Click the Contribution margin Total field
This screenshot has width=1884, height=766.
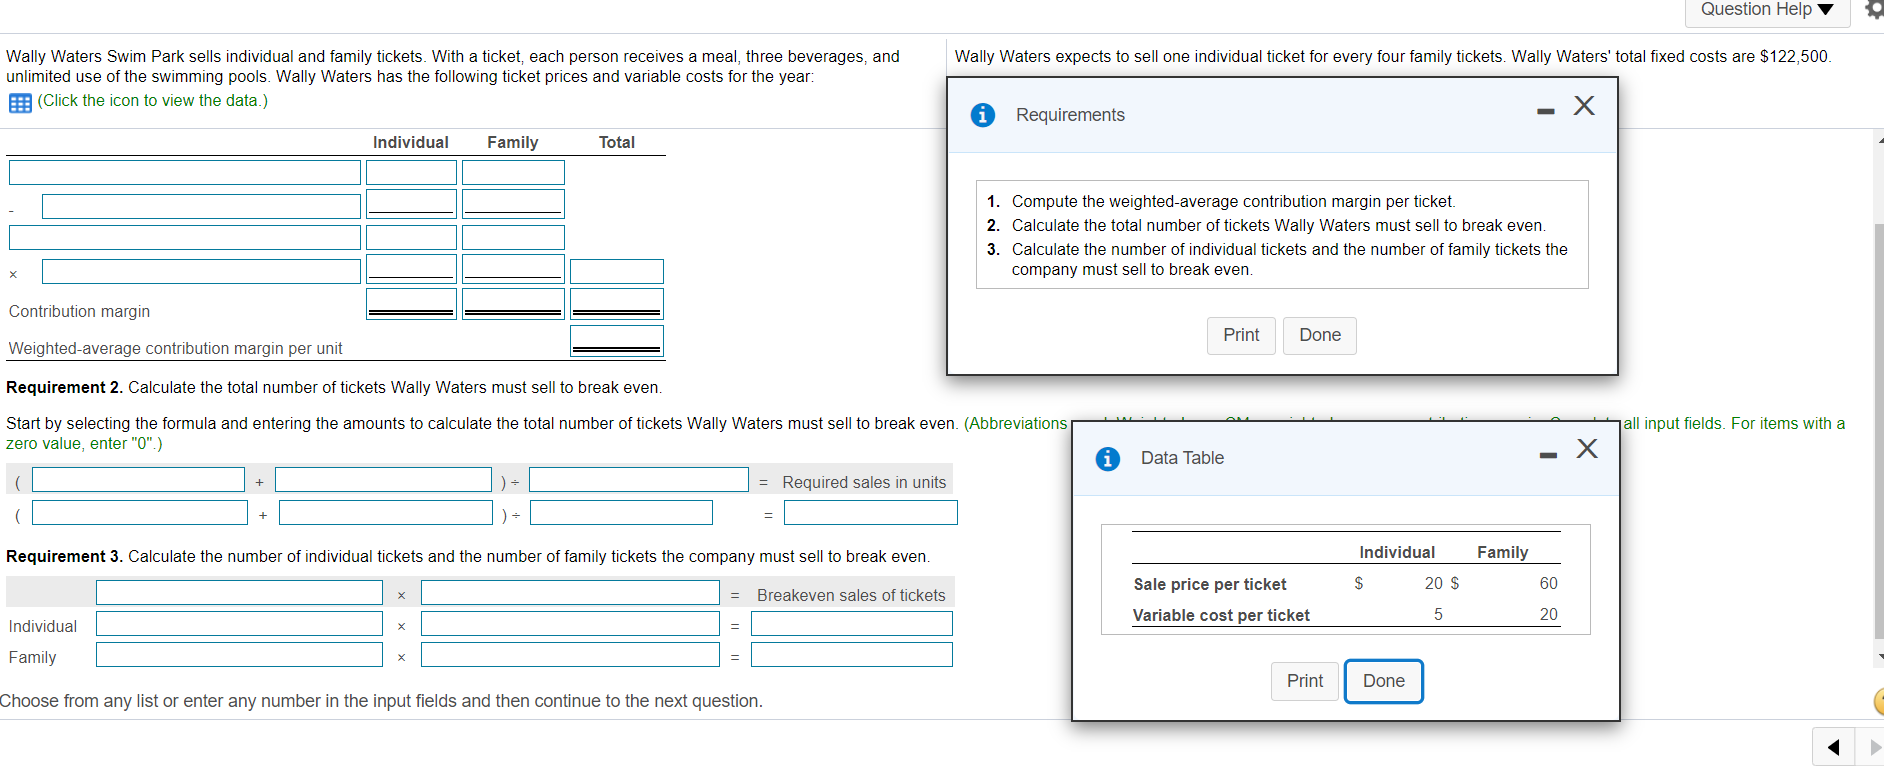(617, 304)
